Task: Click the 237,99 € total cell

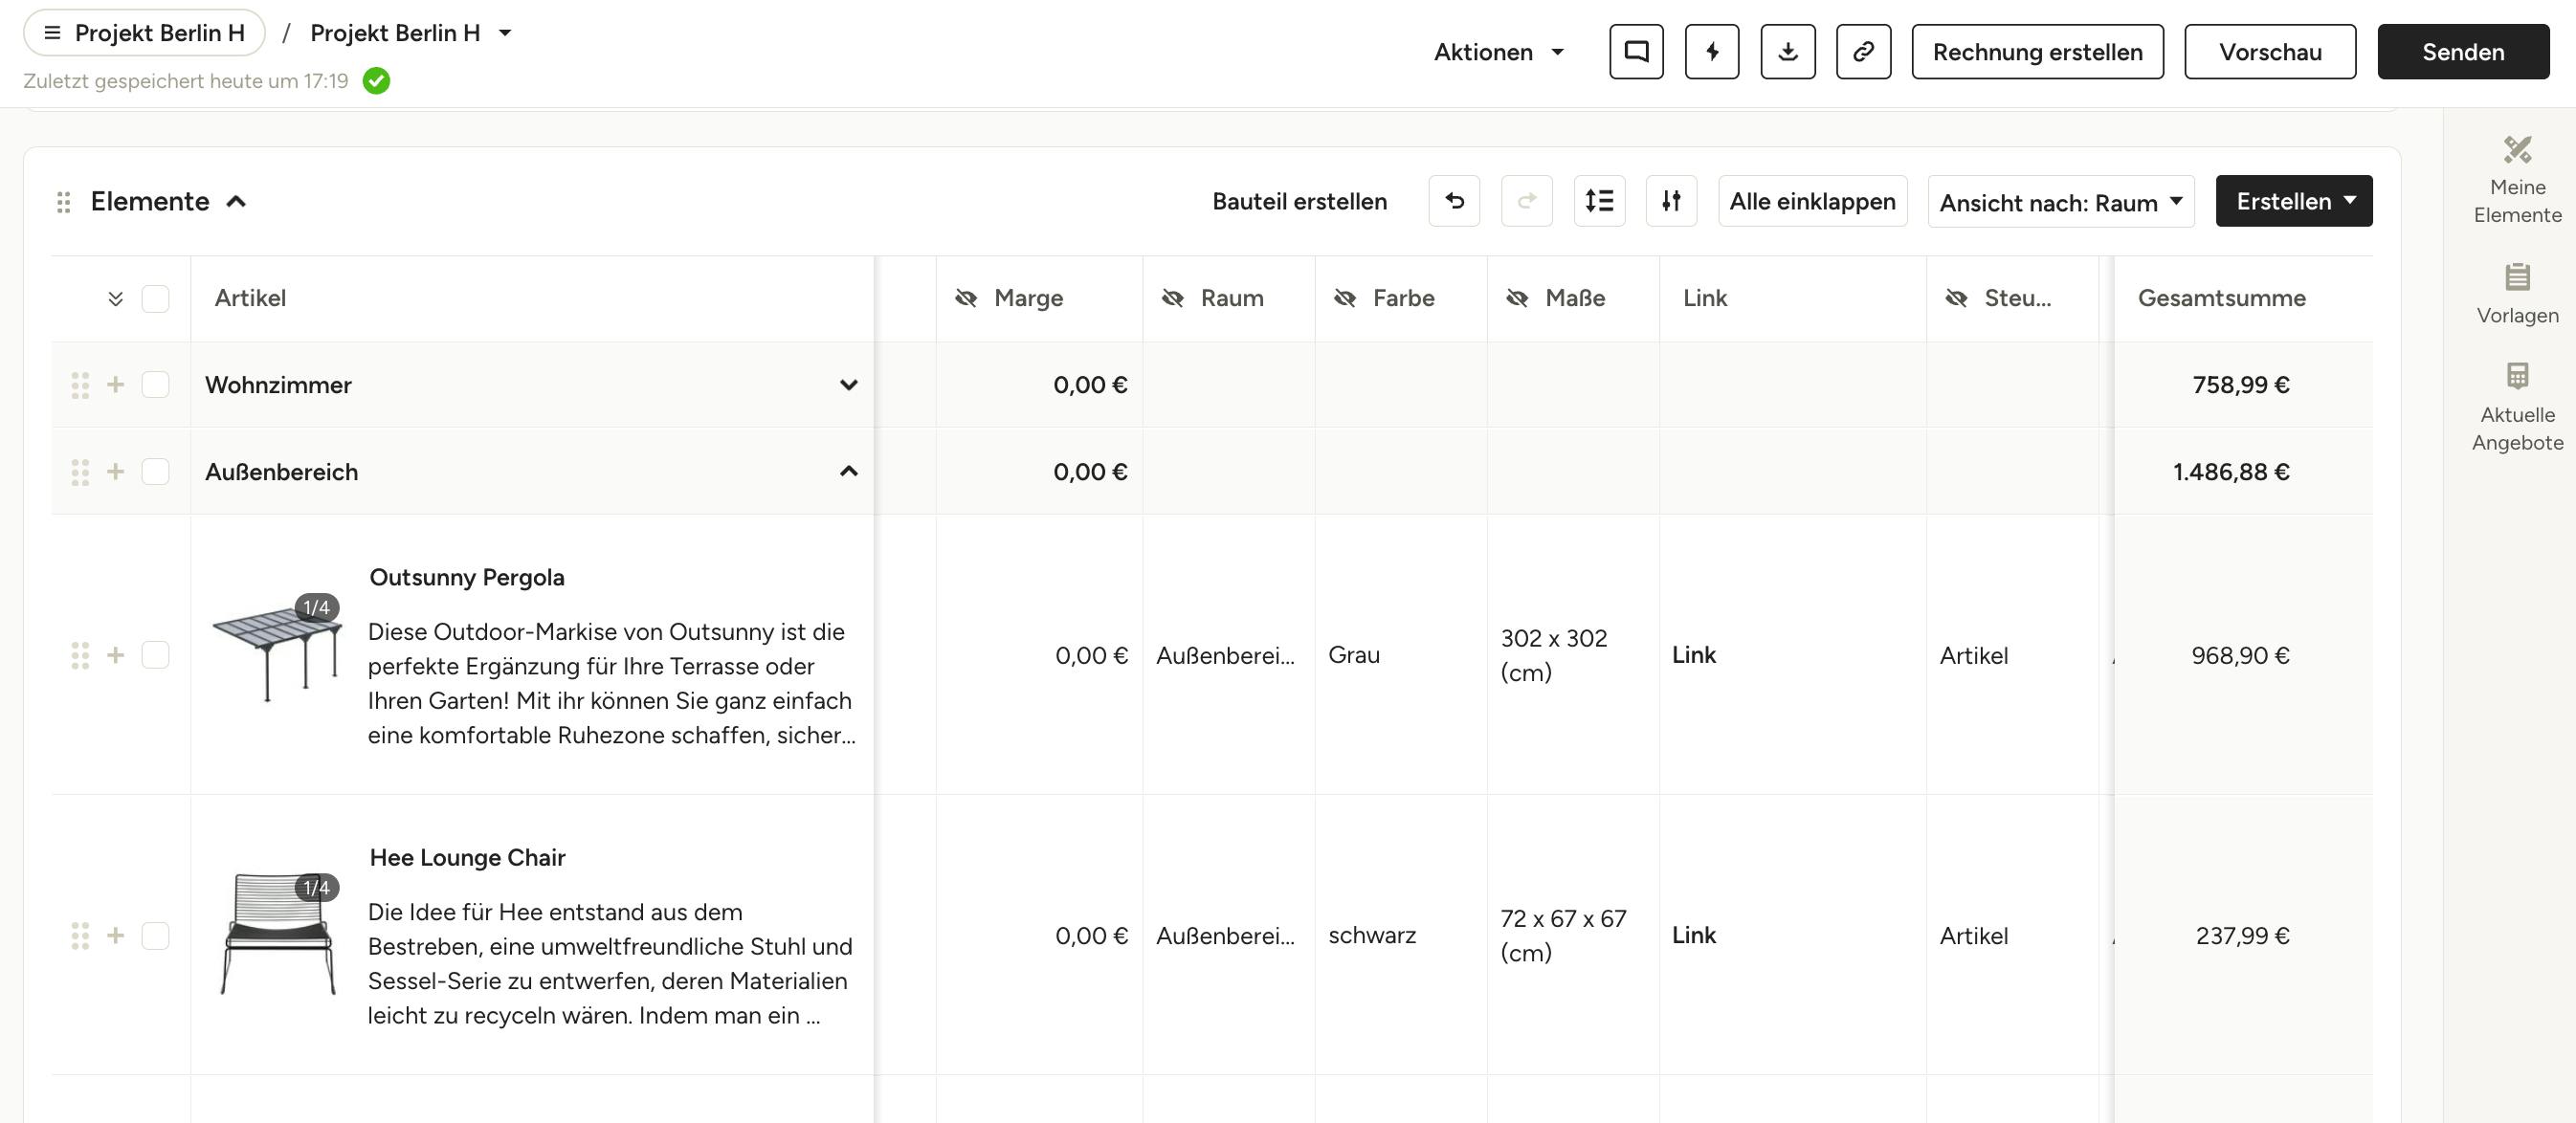Action: [2242, 936]
